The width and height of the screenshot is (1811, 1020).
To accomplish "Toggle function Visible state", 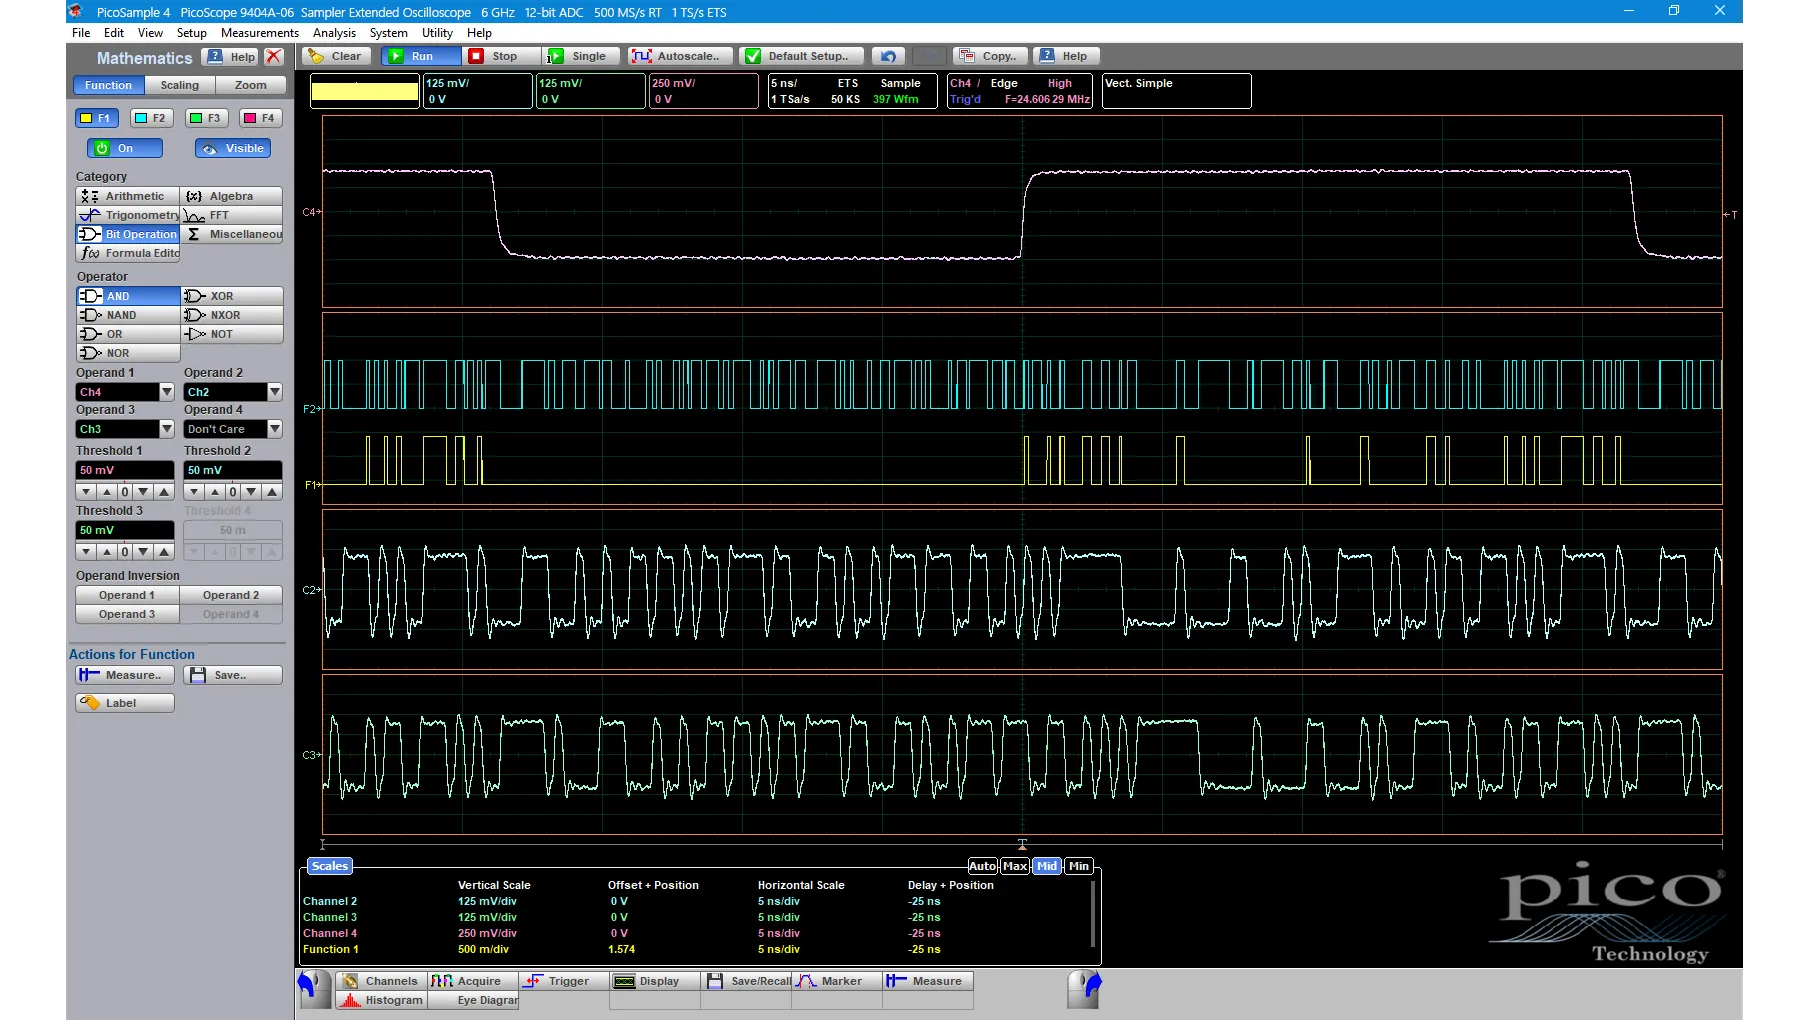I will pyautogui.click(x=233, y=148).
